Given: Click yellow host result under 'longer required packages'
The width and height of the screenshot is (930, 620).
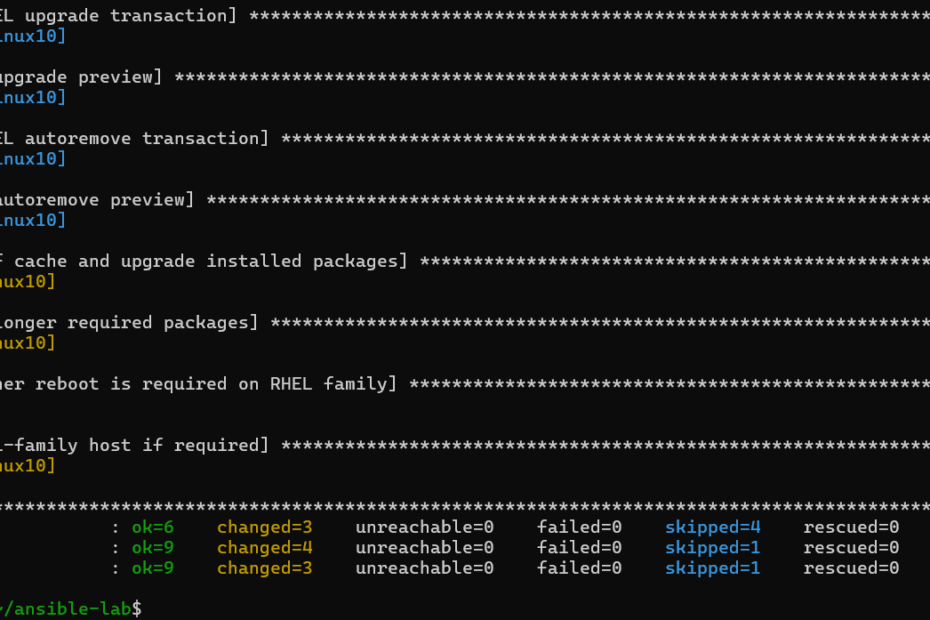Looking at the screenshot, I should [x=28, y=343].
